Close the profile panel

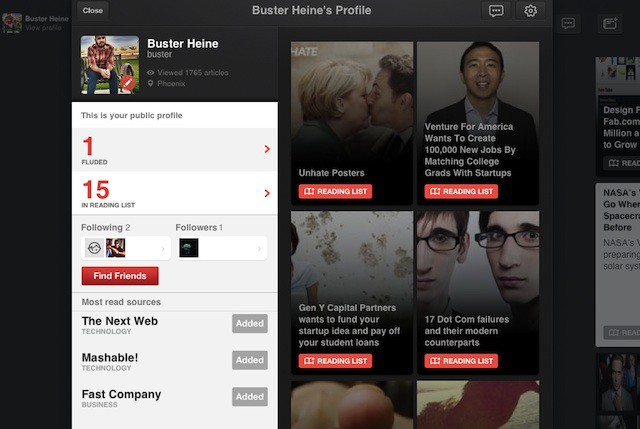[93, 10]
